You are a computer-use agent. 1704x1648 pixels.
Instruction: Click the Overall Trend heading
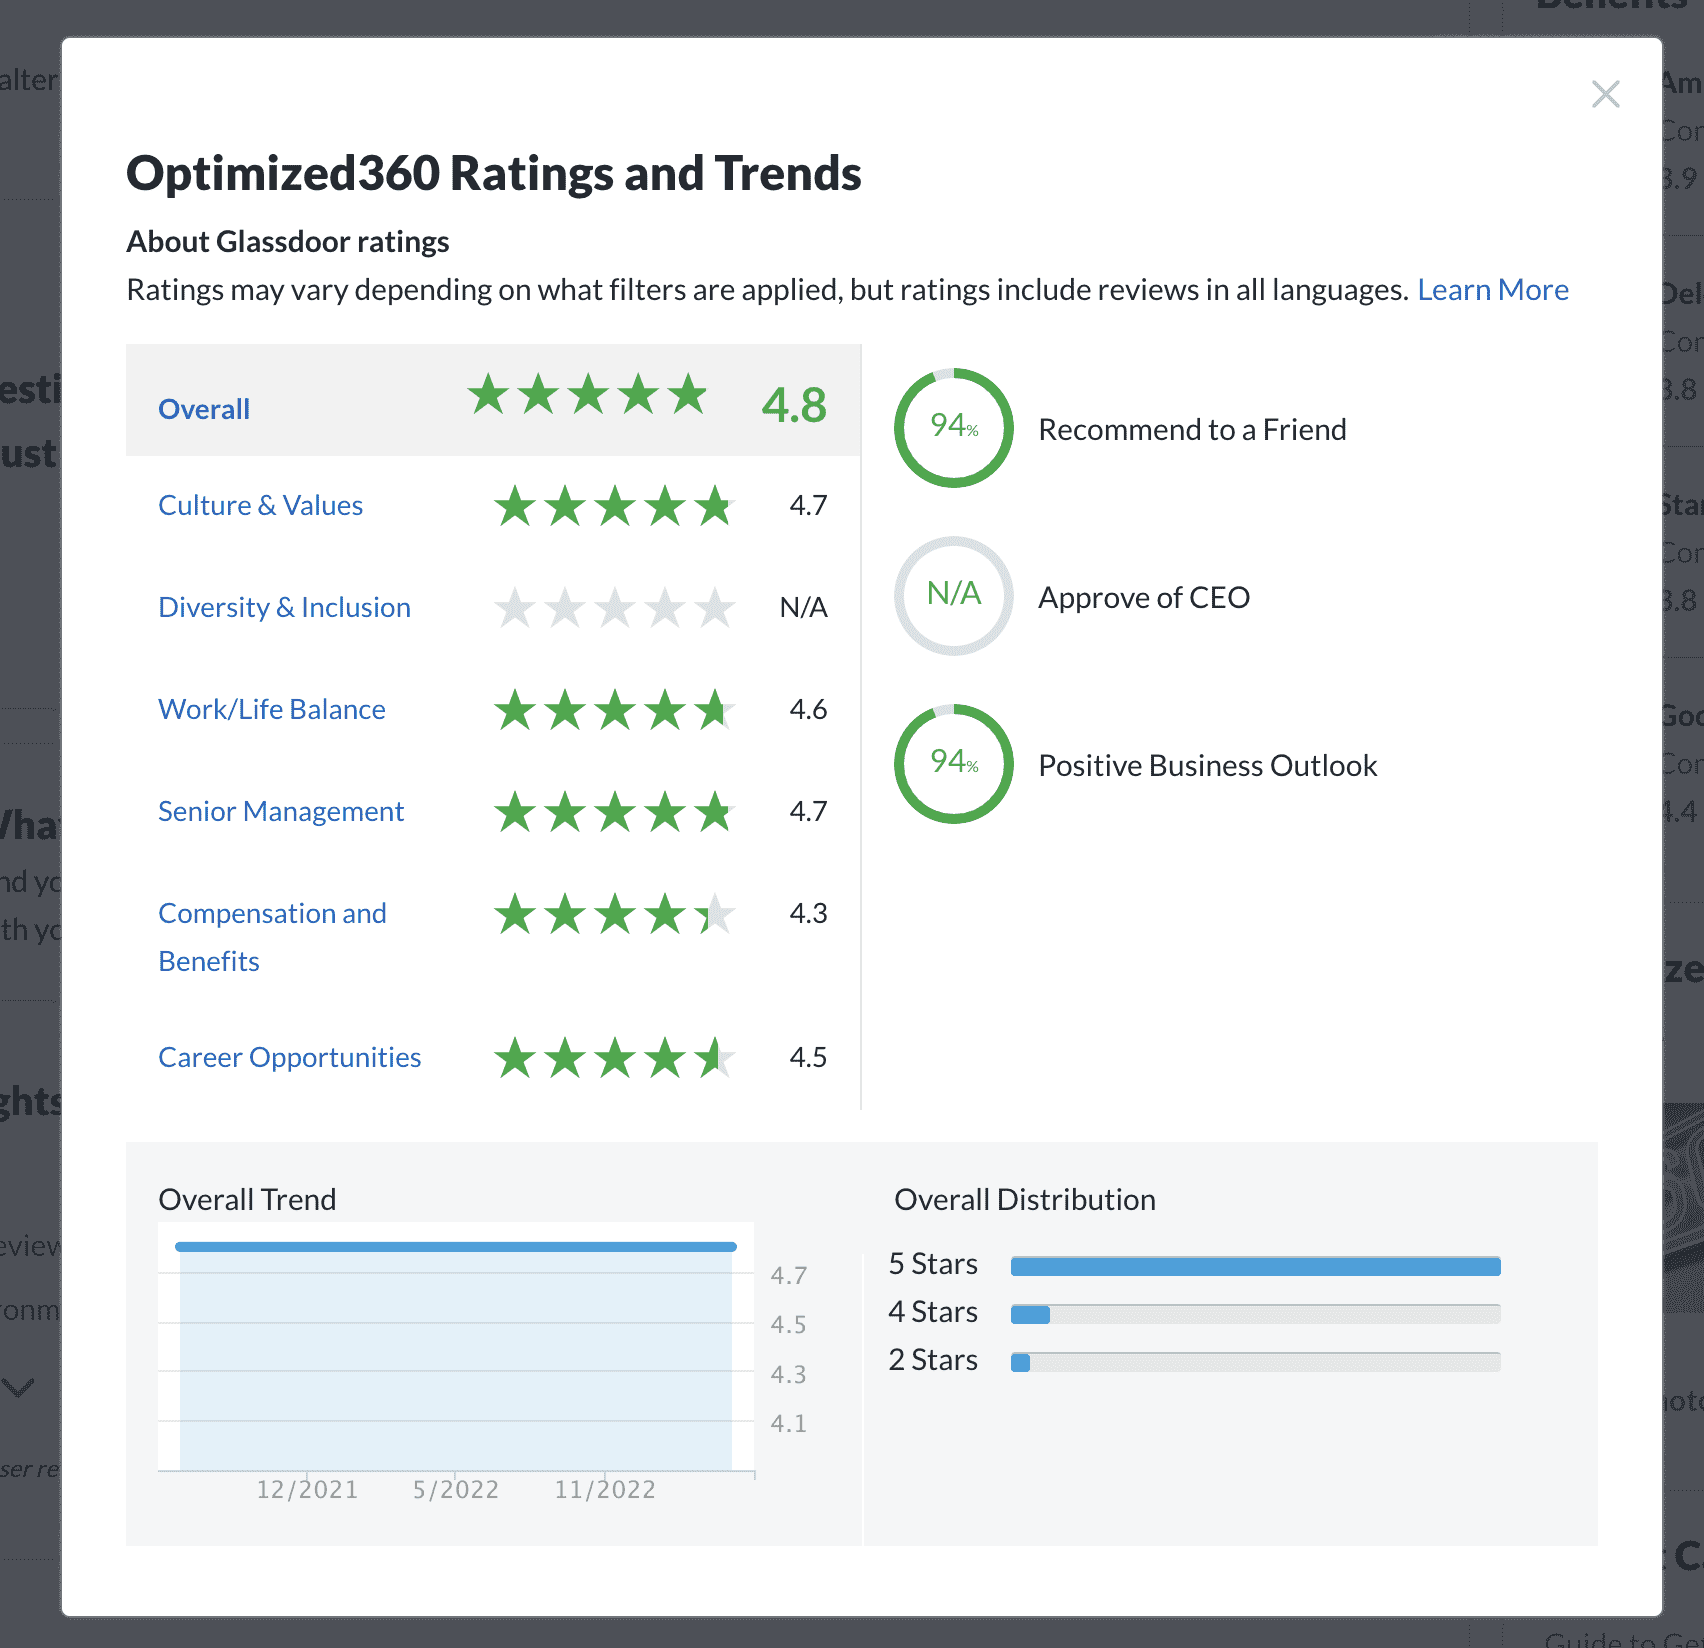point(247,1200)
